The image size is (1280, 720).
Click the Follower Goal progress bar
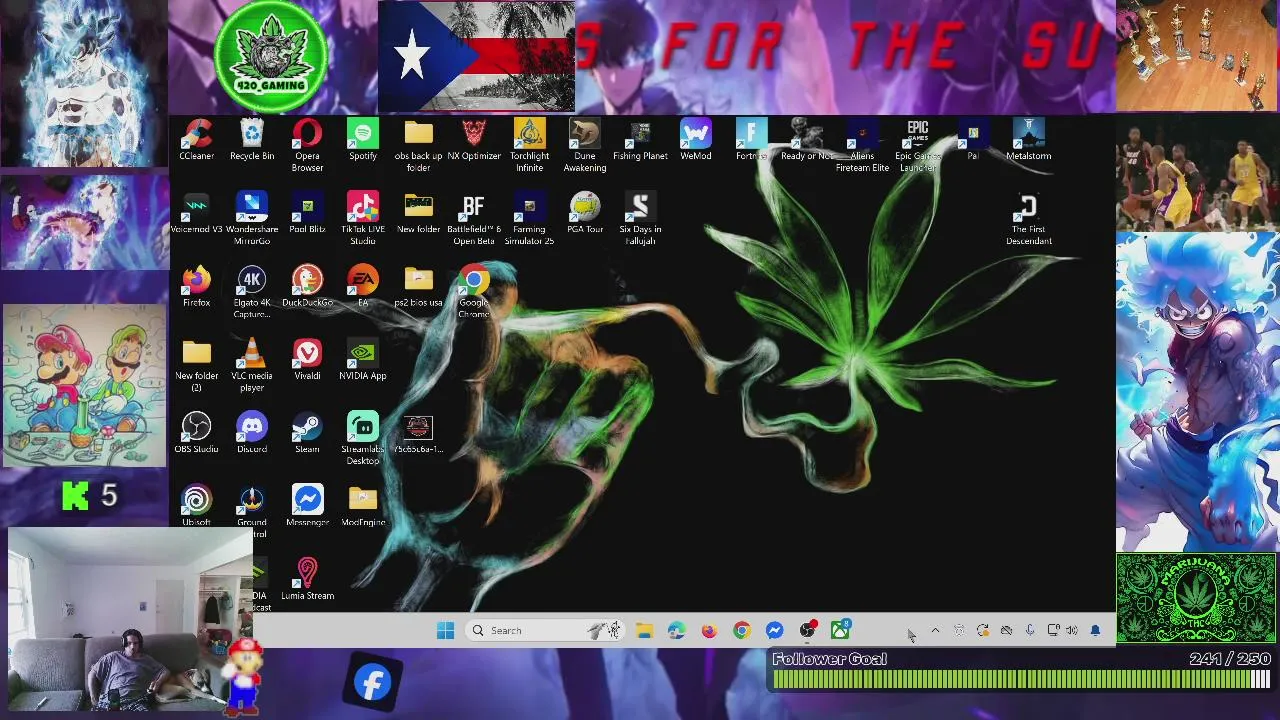click(x=1021, y=680)
